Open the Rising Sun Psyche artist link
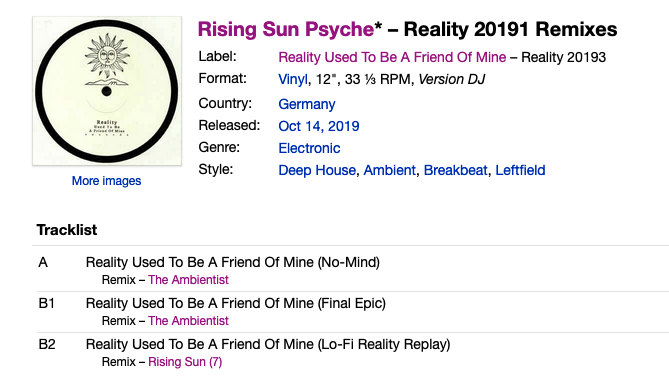669x386 pixels. (x=286, y=29)
